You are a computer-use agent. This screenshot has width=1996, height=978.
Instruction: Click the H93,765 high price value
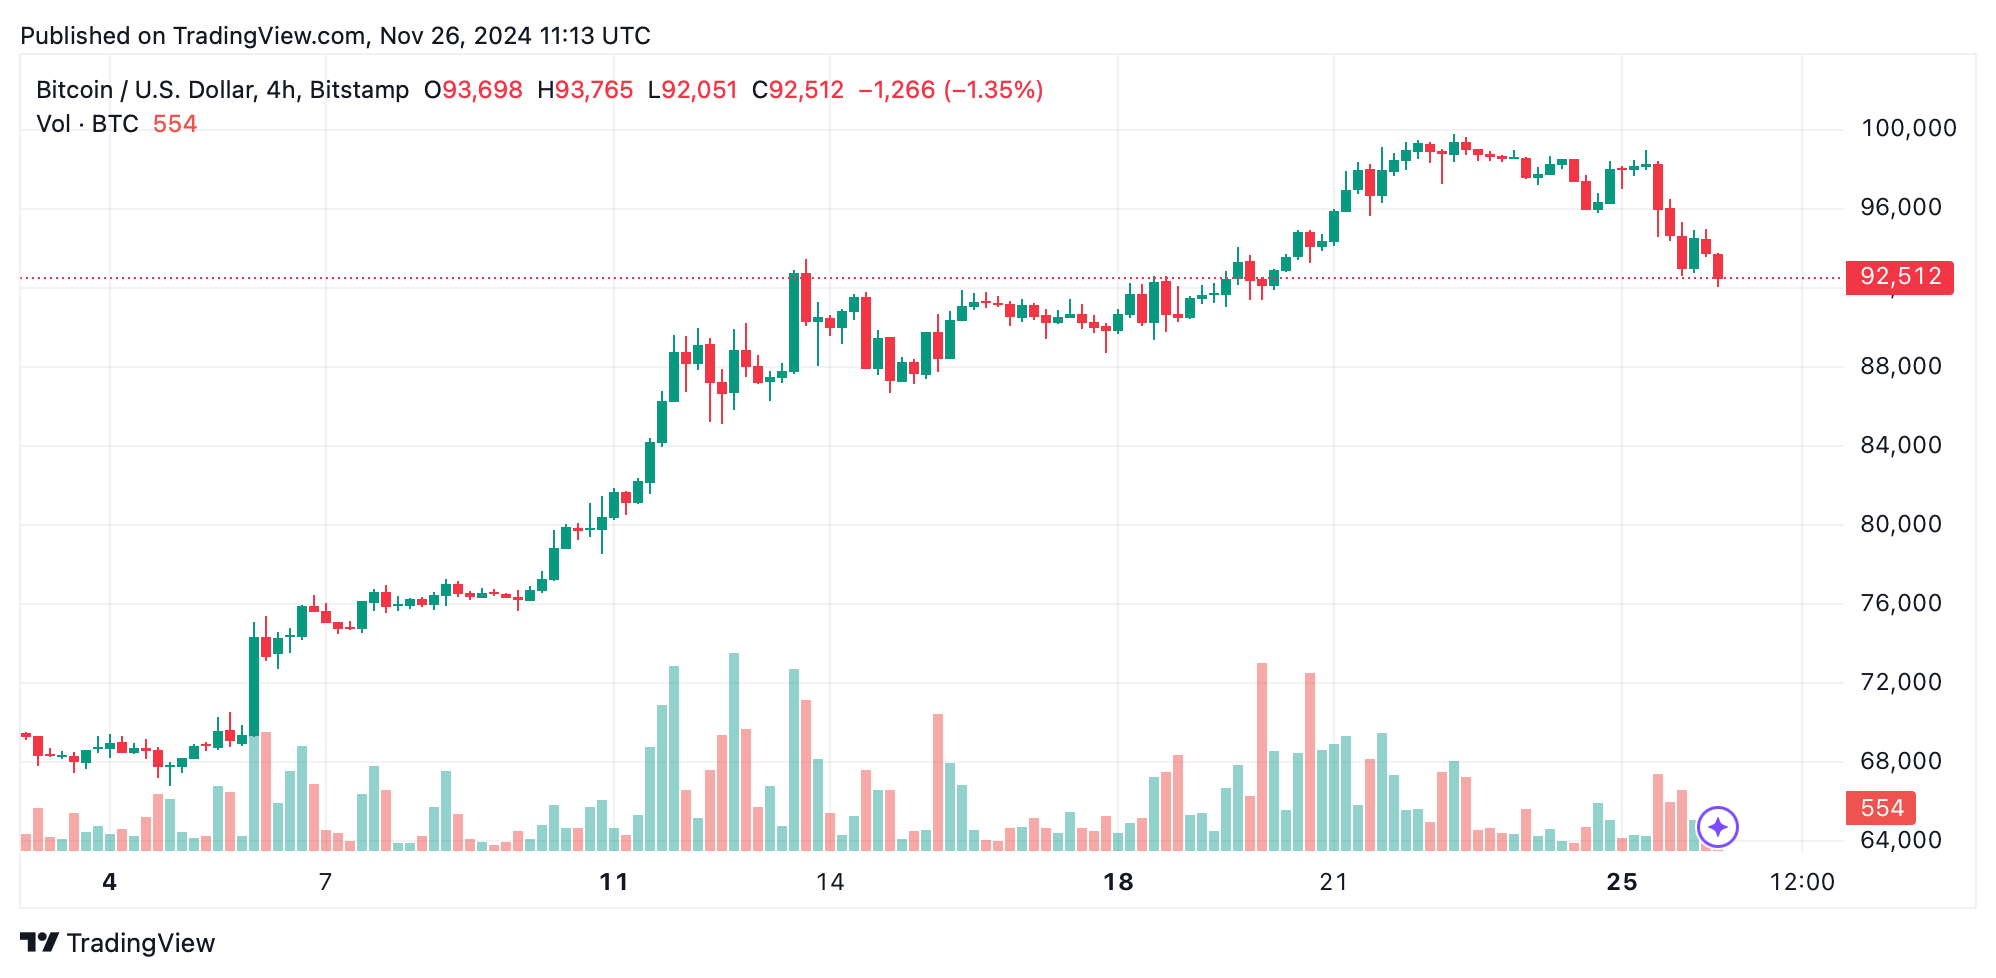click(585, 90)
